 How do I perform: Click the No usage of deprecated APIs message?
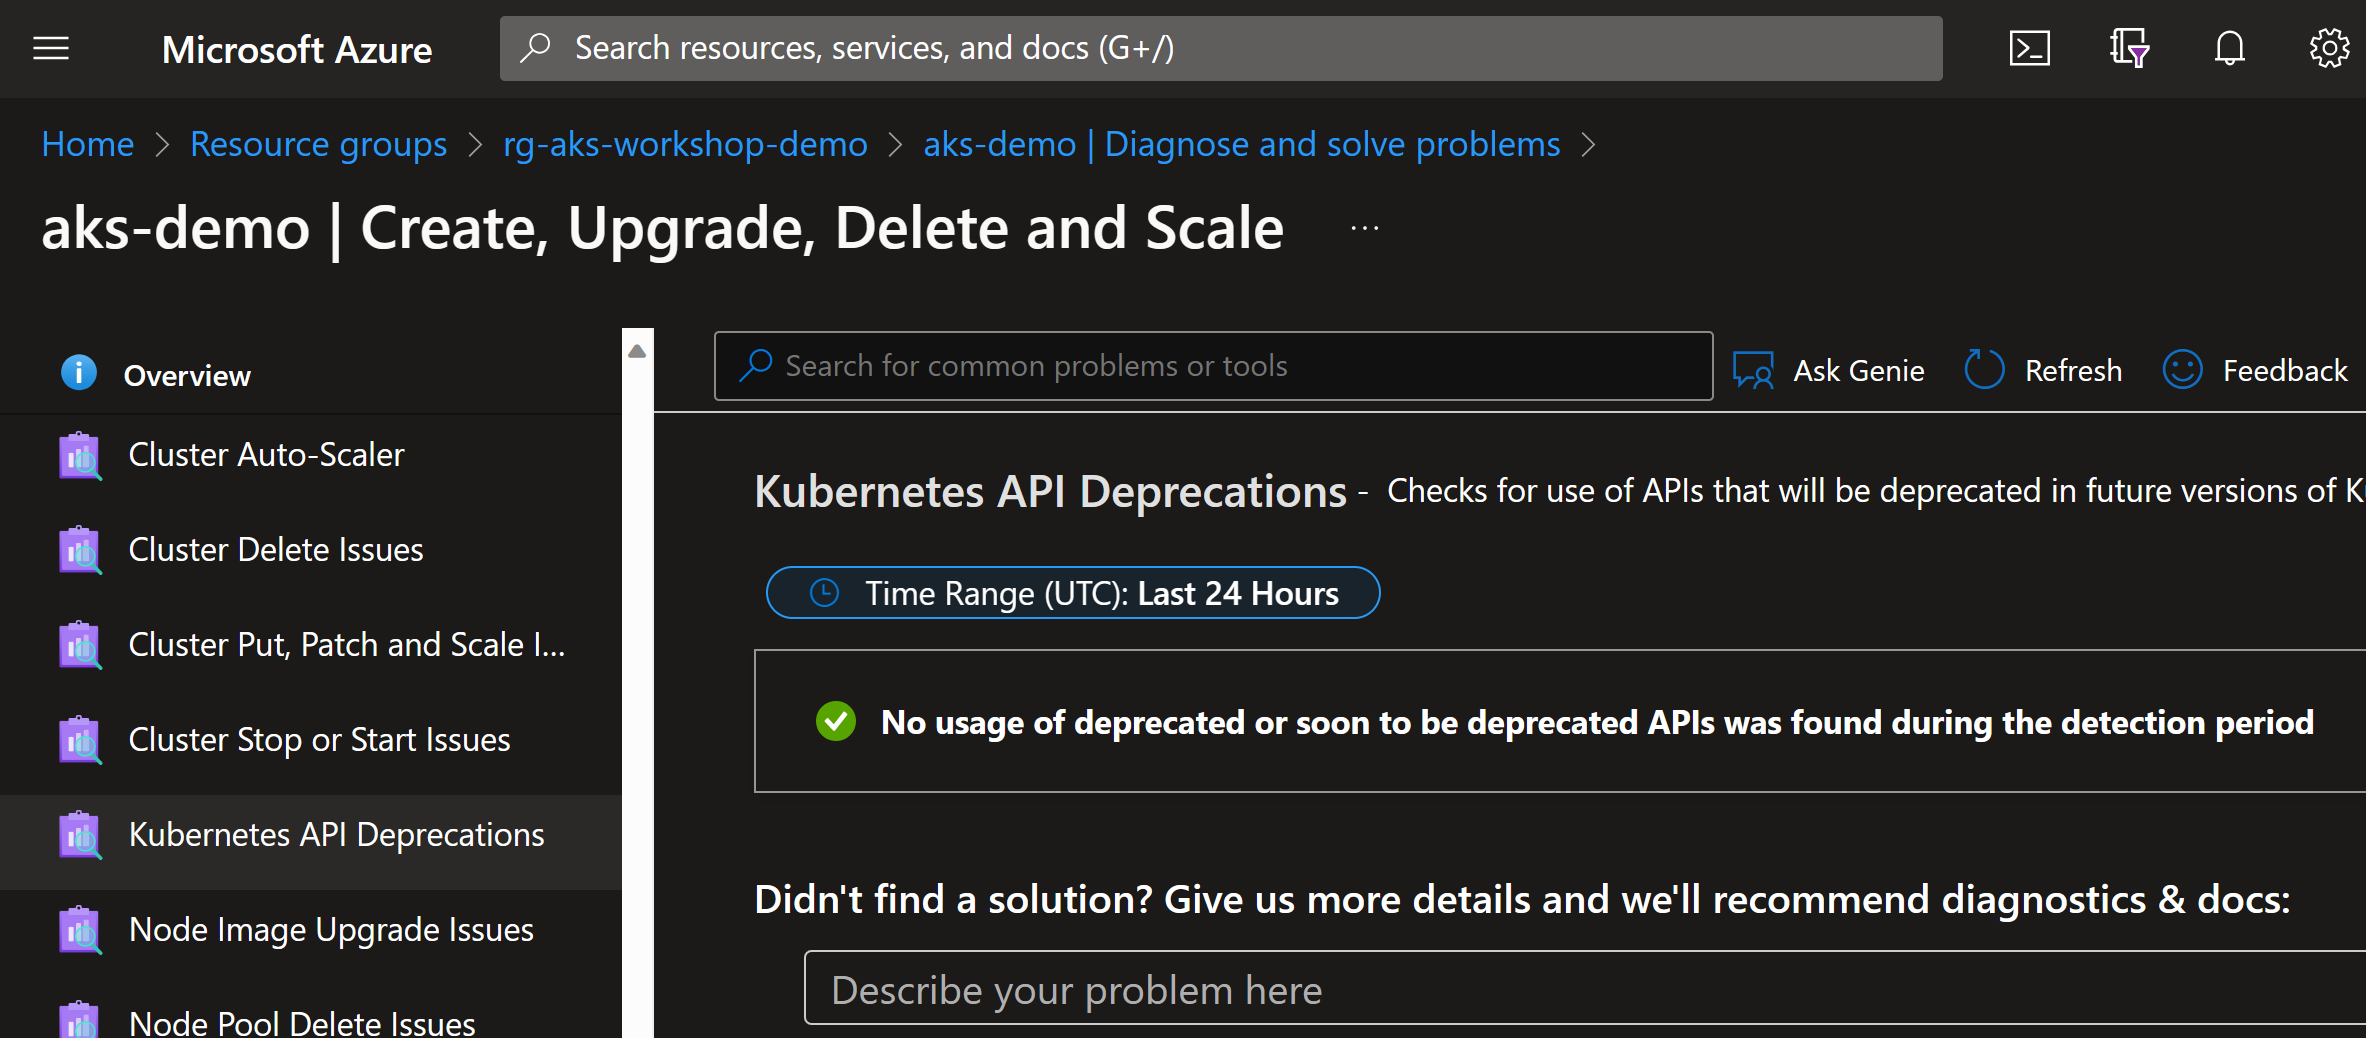click(x=1597, y=722)
